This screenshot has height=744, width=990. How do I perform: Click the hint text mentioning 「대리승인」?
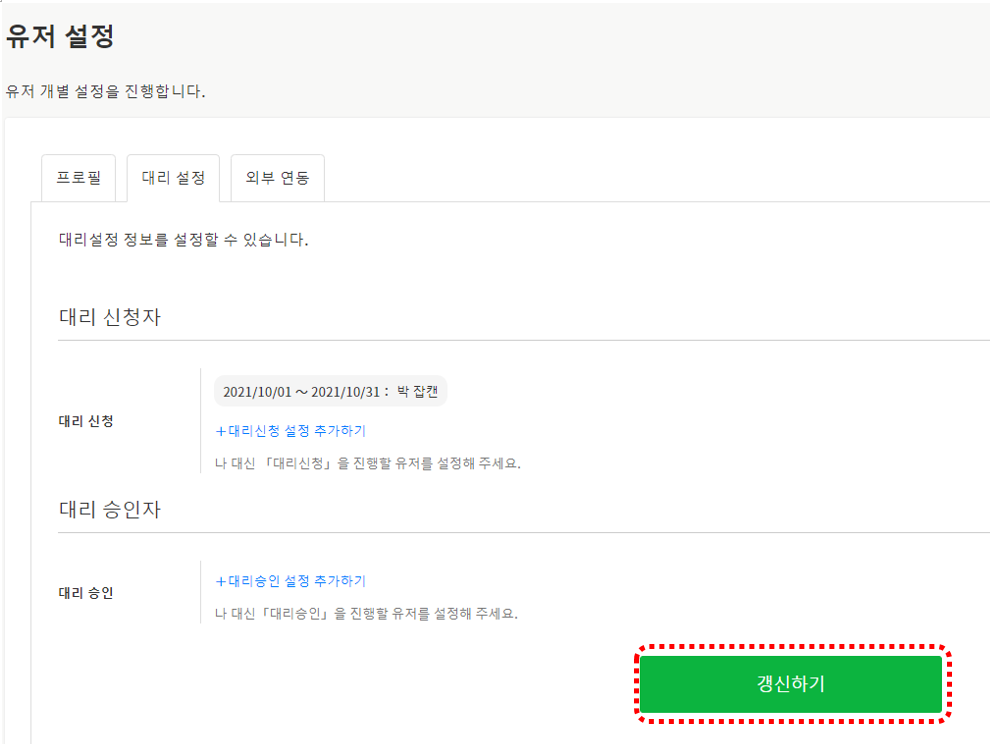click(366, 613)
